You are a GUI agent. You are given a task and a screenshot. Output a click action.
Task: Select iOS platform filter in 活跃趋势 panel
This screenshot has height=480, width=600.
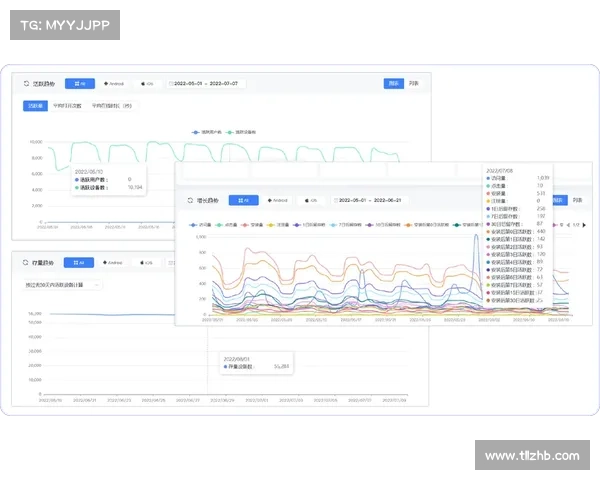pos(147,85)
